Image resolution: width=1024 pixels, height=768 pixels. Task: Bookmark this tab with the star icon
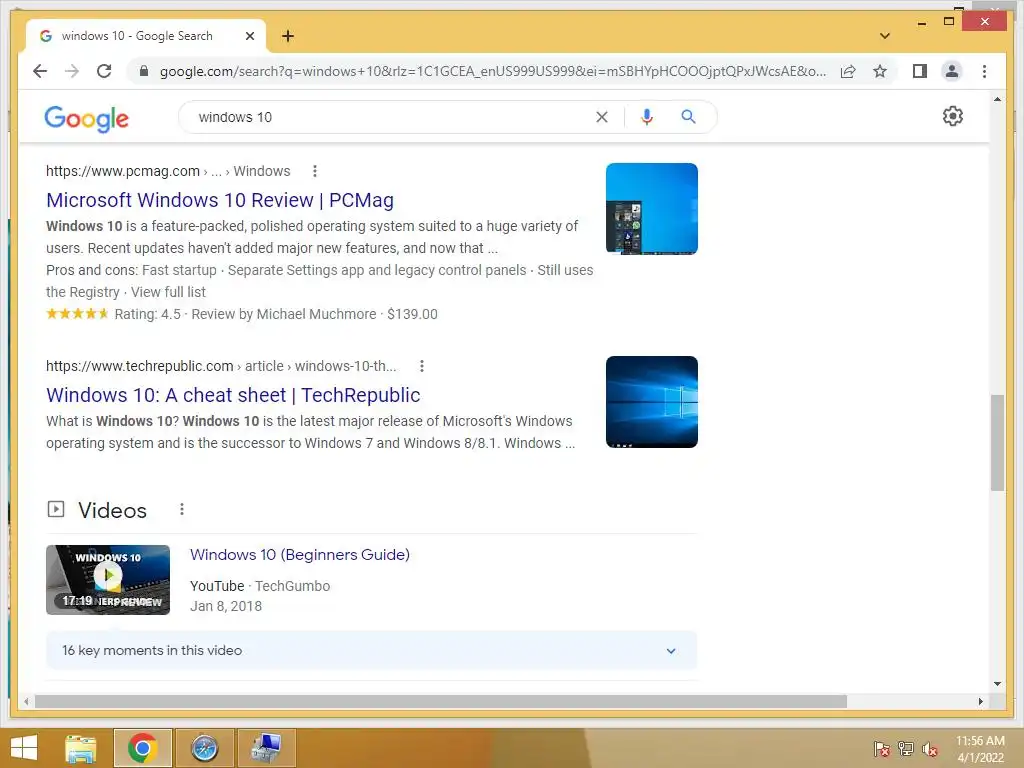880,71
